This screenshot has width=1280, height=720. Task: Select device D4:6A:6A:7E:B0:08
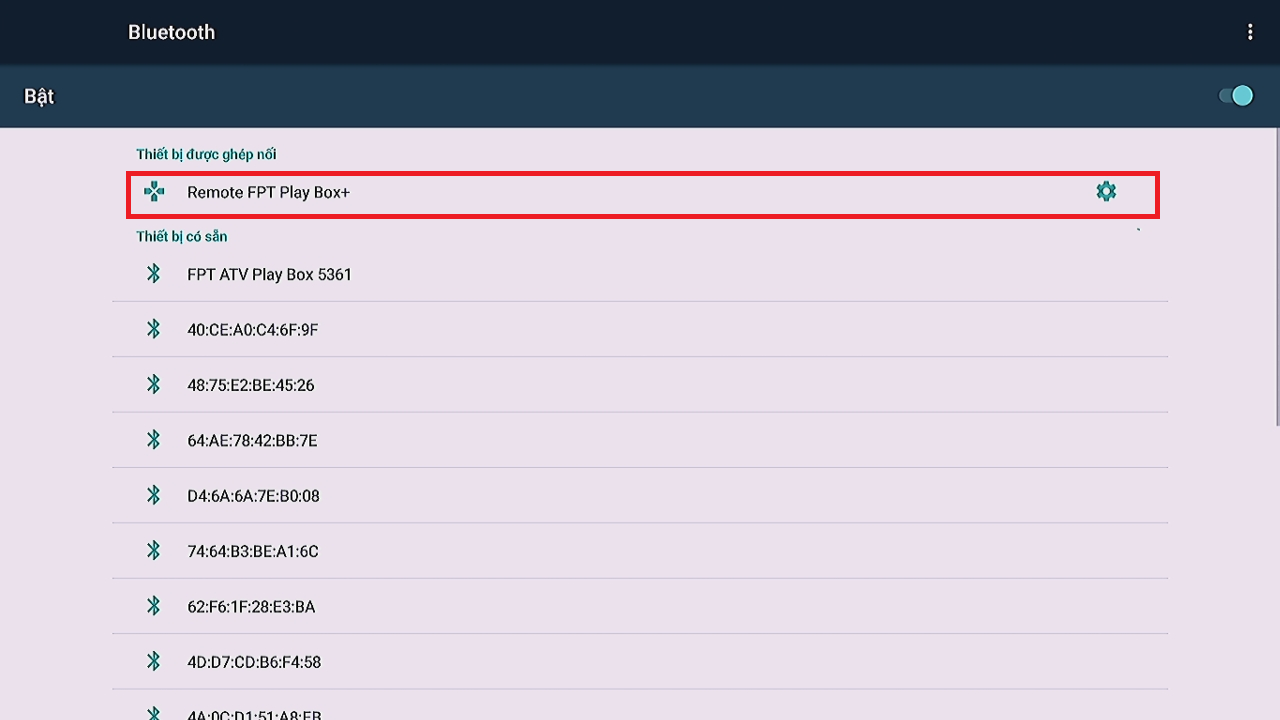click(640, 495)
